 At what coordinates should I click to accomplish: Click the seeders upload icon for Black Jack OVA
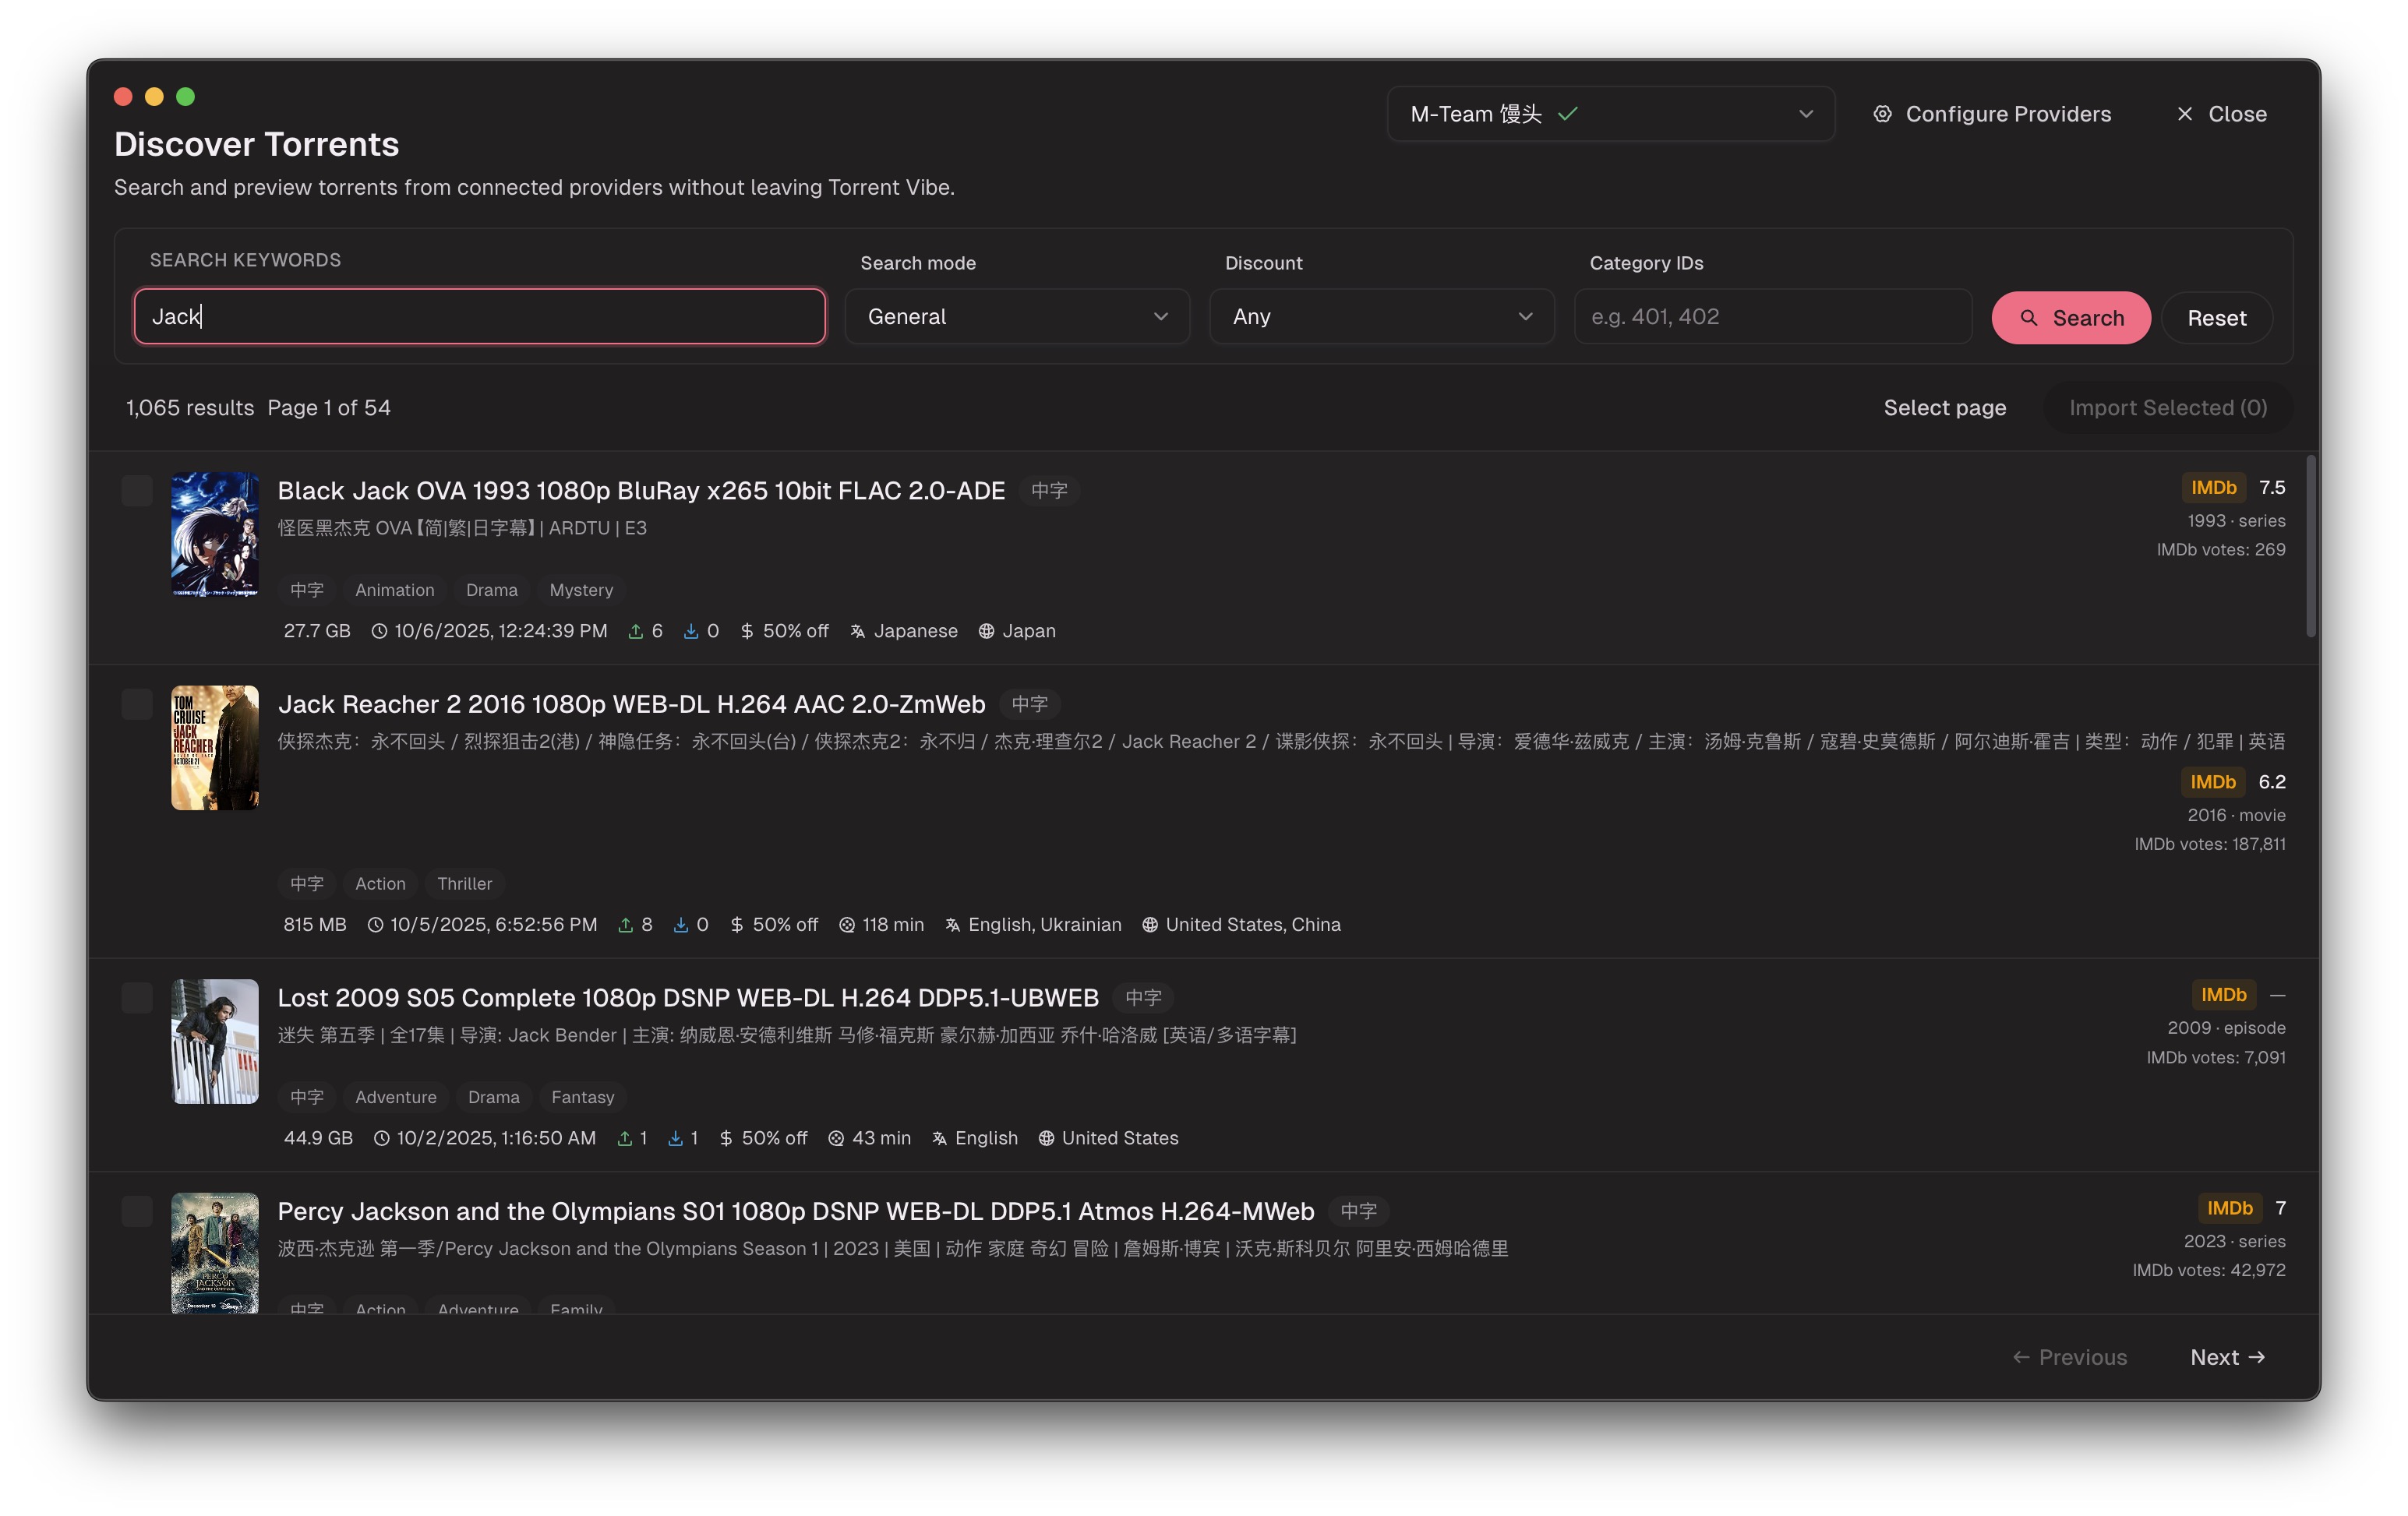click(635, 631)
